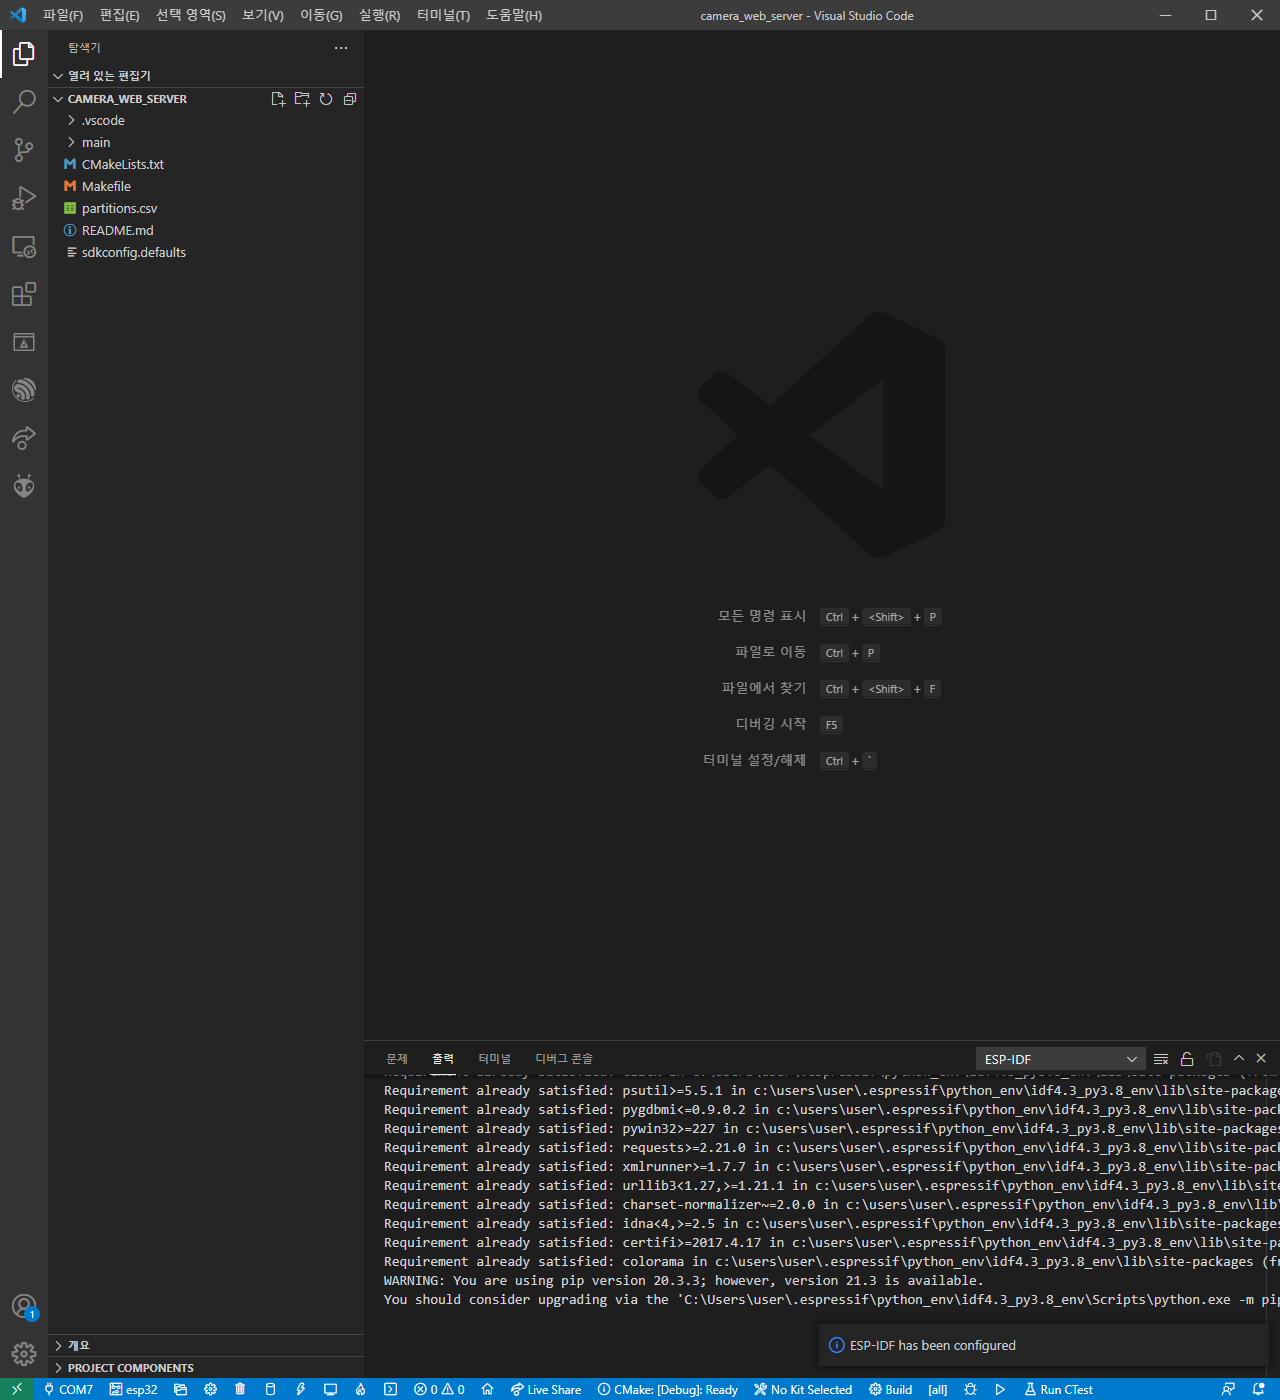
Task: Open the Selection (선택 영역) menu
Action: (x=191, y=15)
